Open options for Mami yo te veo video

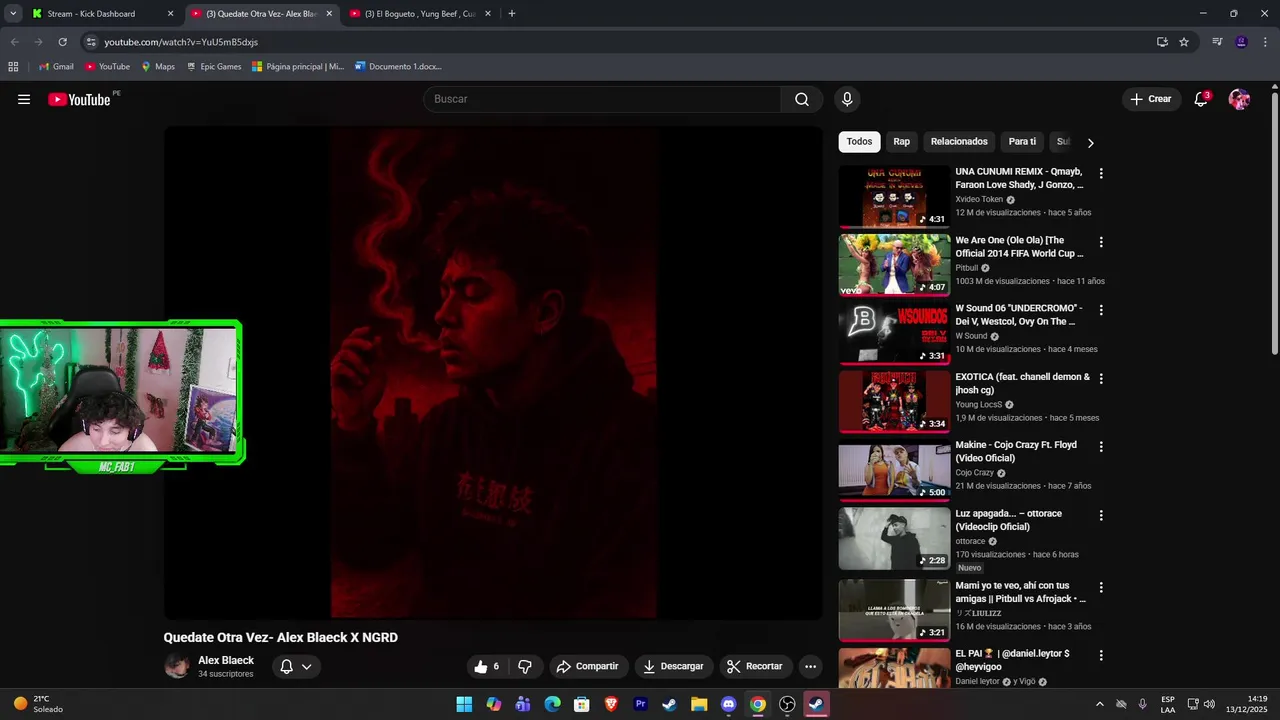(x=1101, y=587)
